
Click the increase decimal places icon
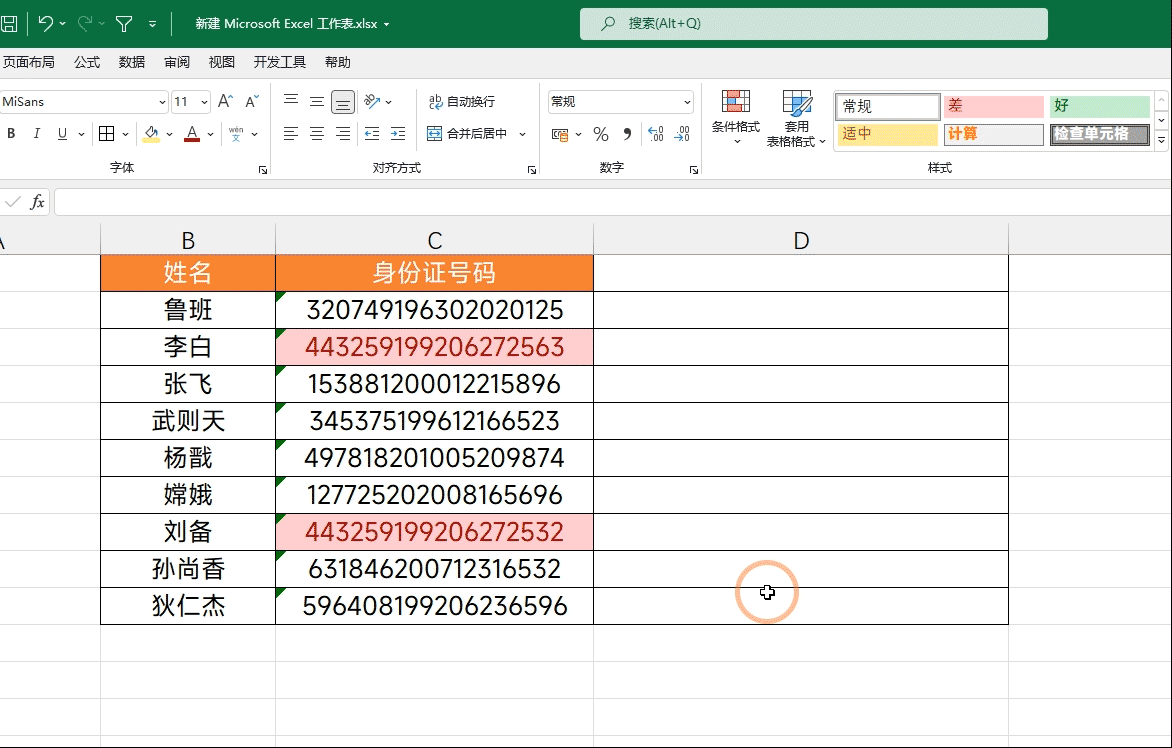[x=656, y=134]
